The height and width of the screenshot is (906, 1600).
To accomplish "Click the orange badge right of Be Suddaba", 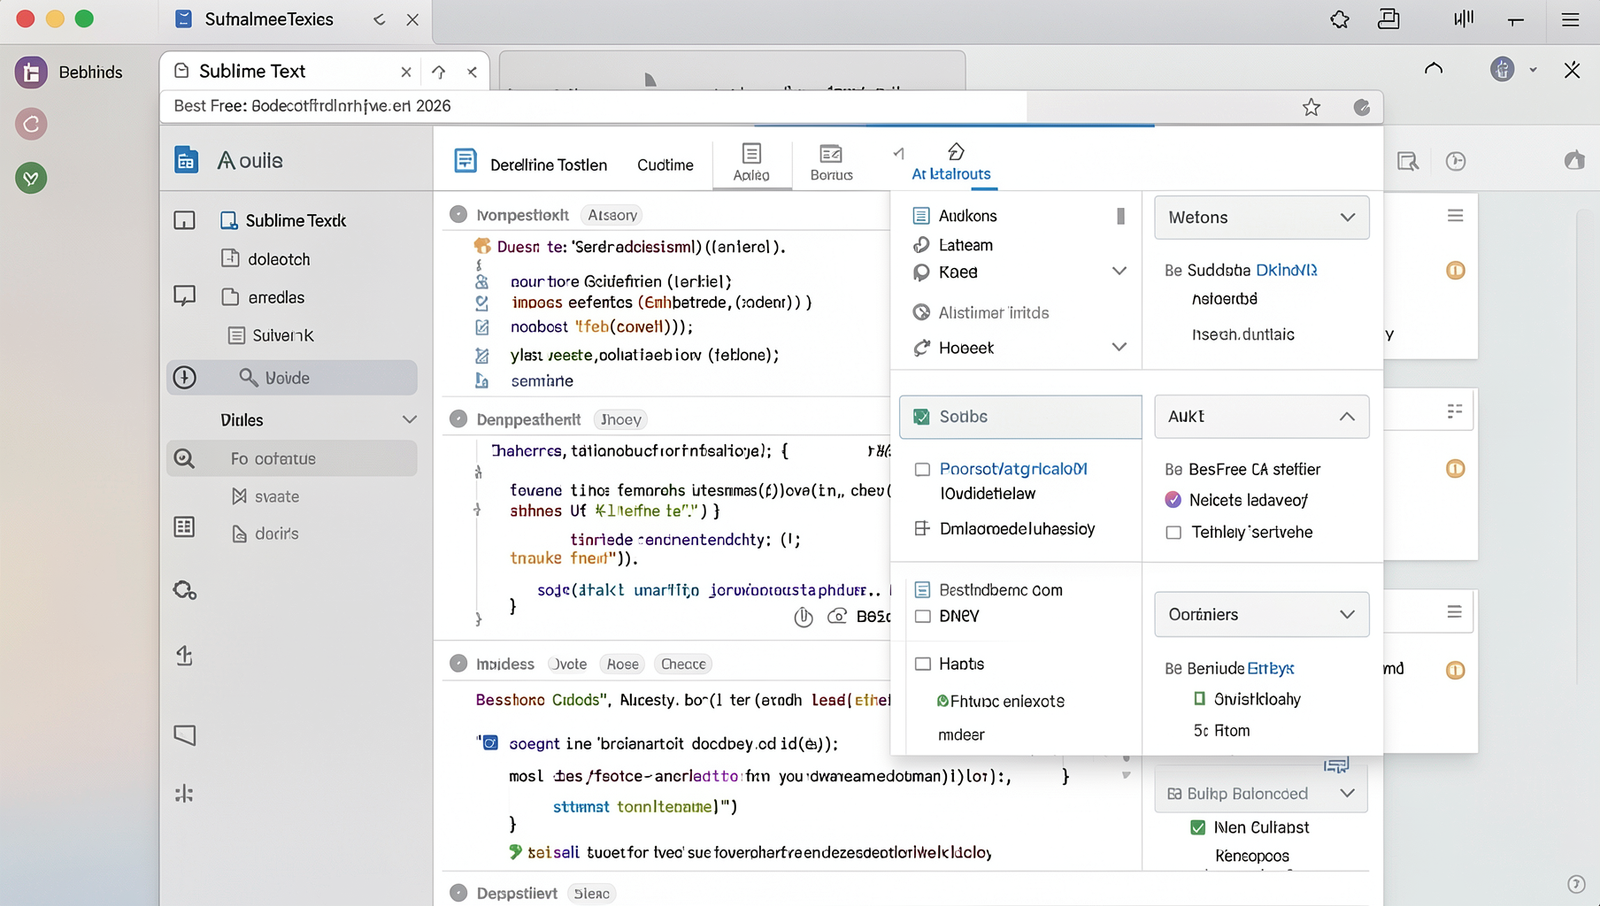I will point(1456,270).
